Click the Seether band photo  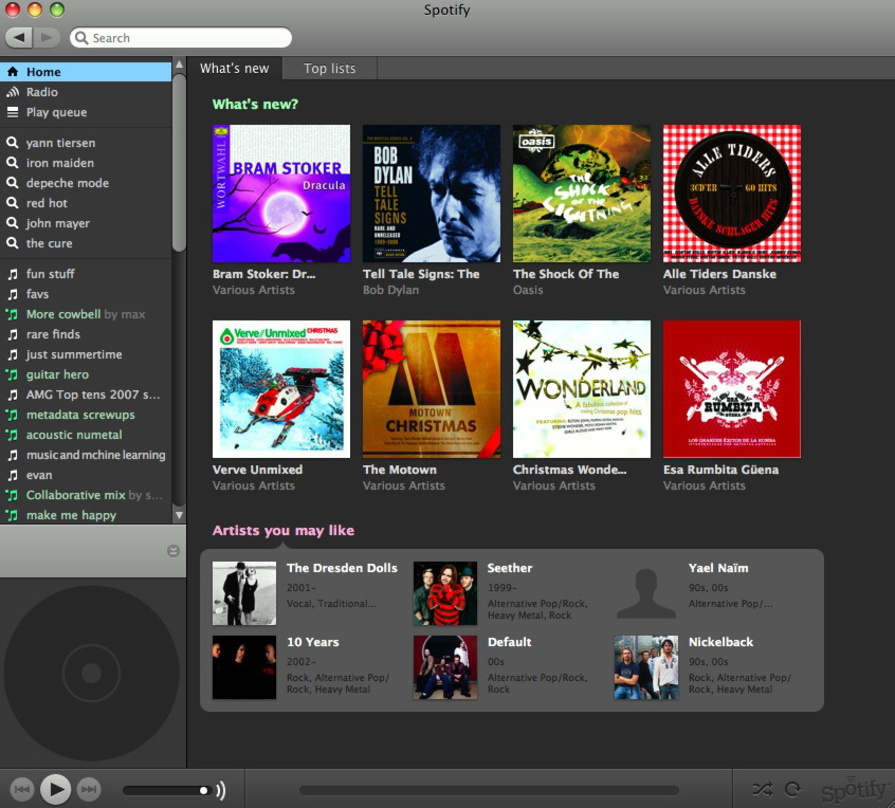point(445,593)
